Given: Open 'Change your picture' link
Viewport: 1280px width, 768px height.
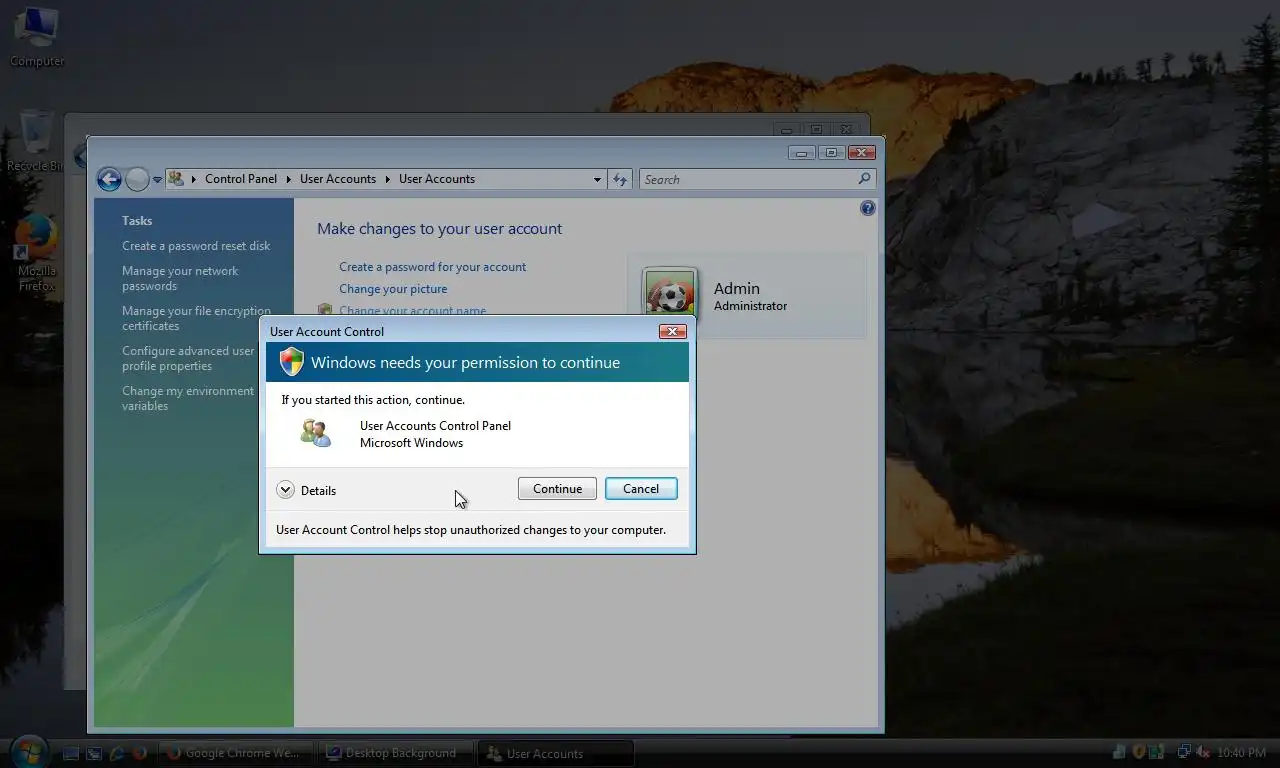Looking at the screenshot, I should click(x=393, y=289).
